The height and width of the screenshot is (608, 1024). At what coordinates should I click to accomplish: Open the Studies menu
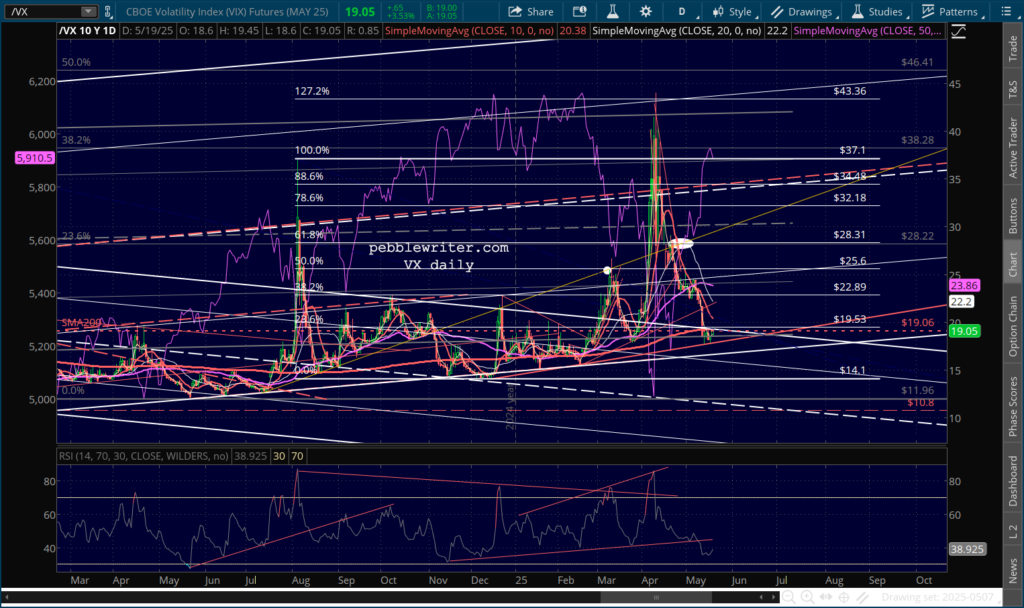point(879,12)
